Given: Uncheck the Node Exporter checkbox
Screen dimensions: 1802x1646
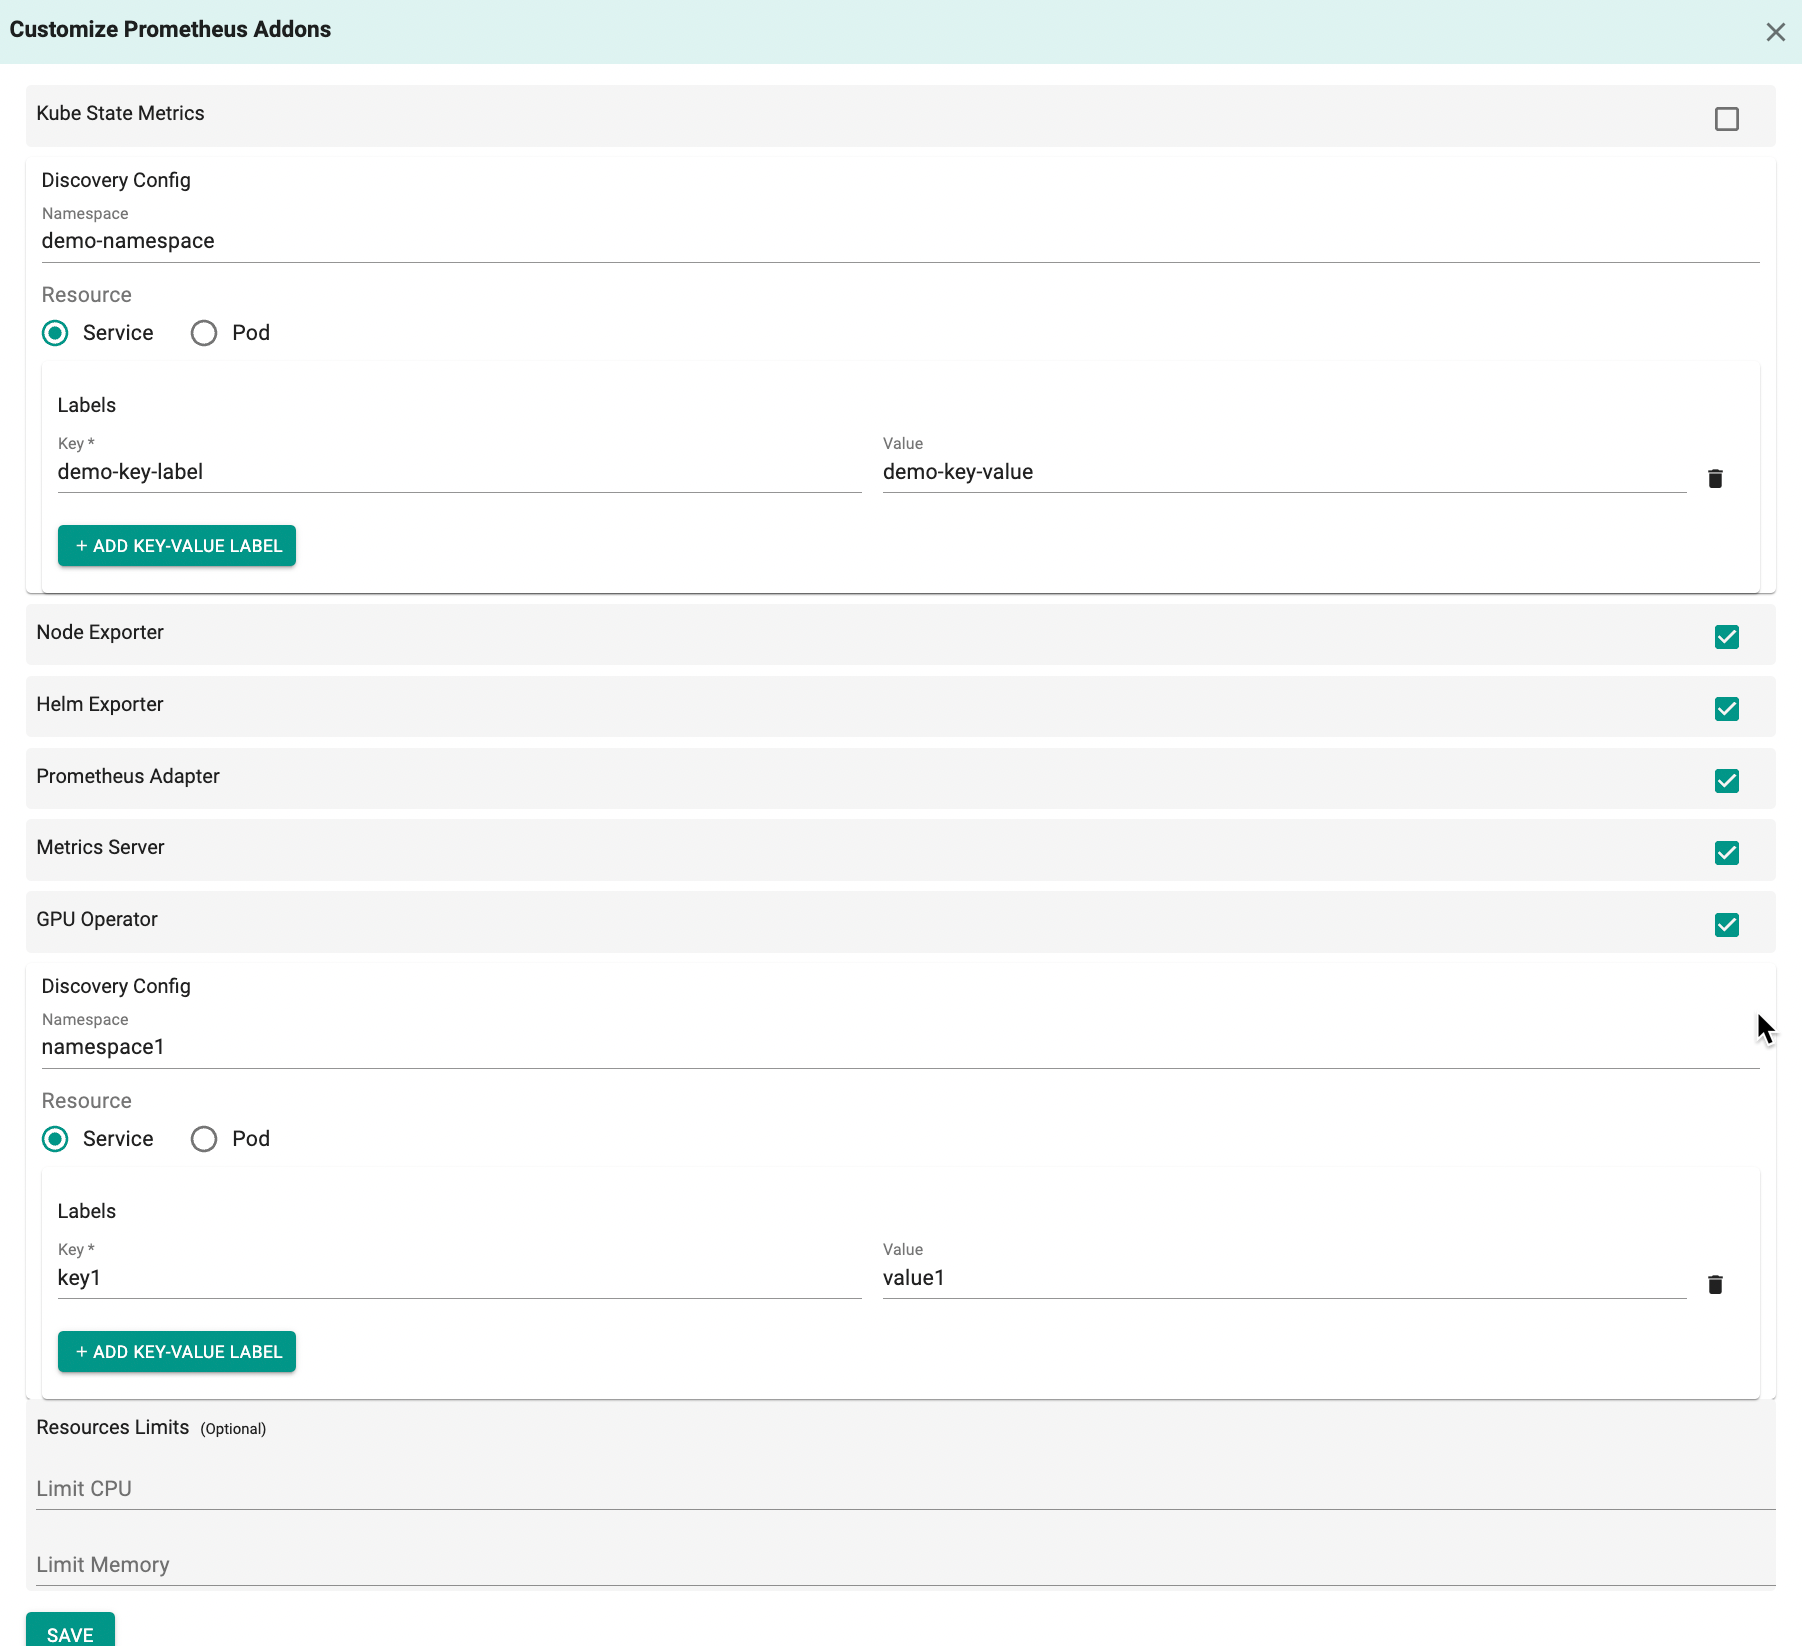Looking at the screenshot, I should coord(1726,637).
